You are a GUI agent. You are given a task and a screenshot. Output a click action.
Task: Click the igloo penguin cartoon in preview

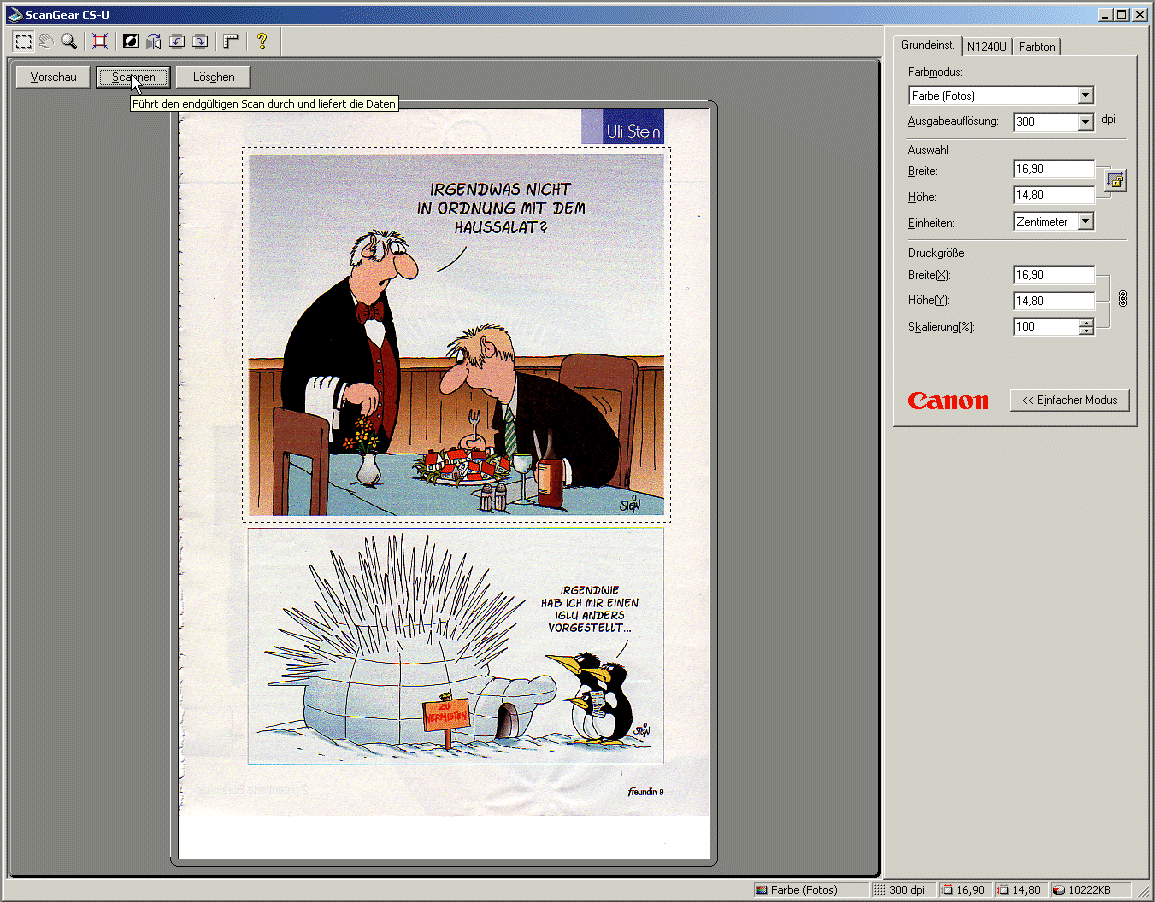coord(456,646)
